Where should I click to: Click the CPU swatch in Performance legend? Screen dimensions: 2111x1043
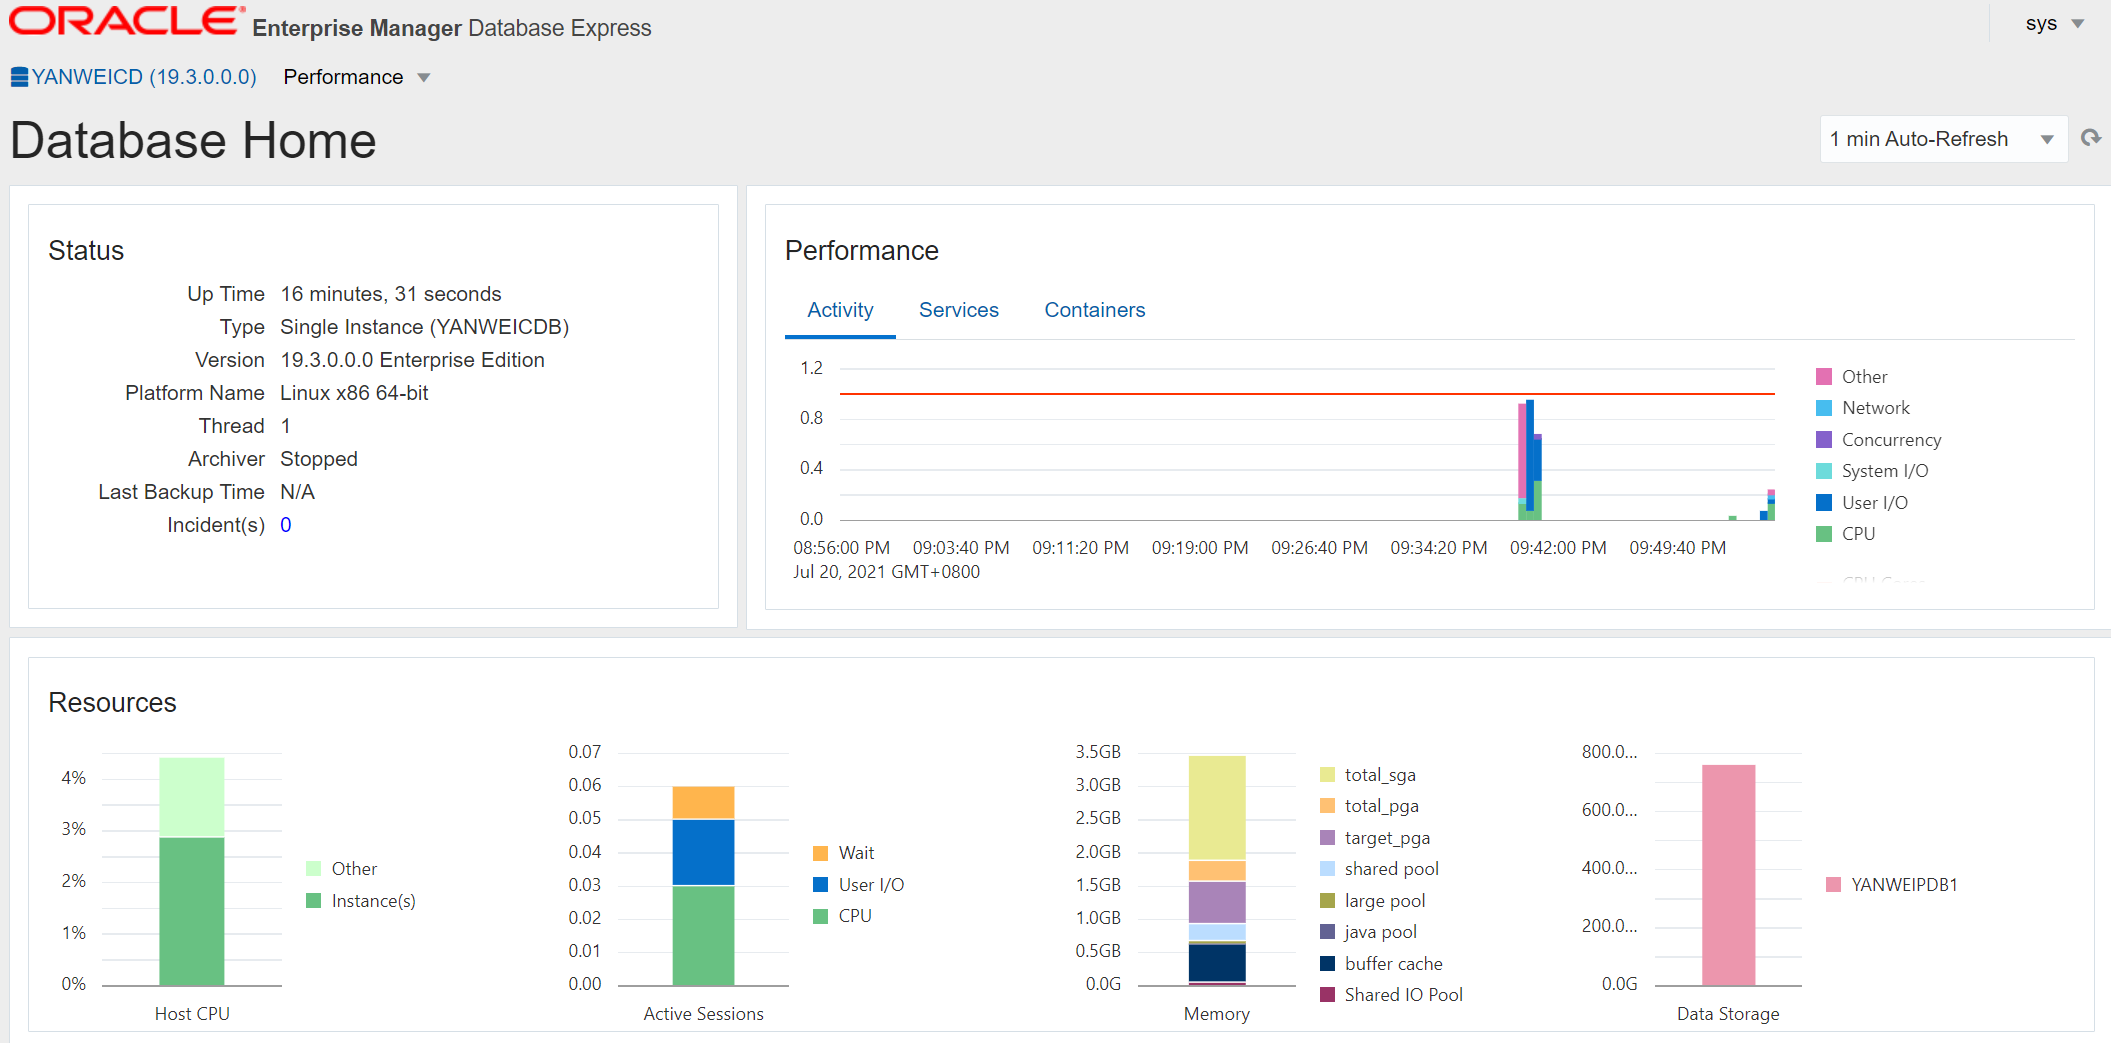(1824, 534)
